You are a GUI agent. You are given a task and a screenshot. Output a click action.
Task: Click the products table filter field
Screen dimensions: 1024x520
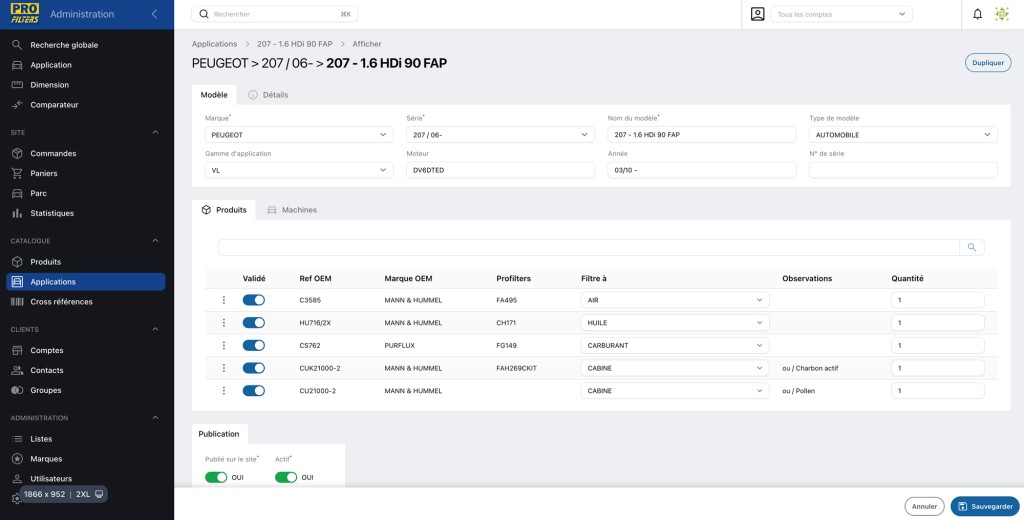[588, 247]
